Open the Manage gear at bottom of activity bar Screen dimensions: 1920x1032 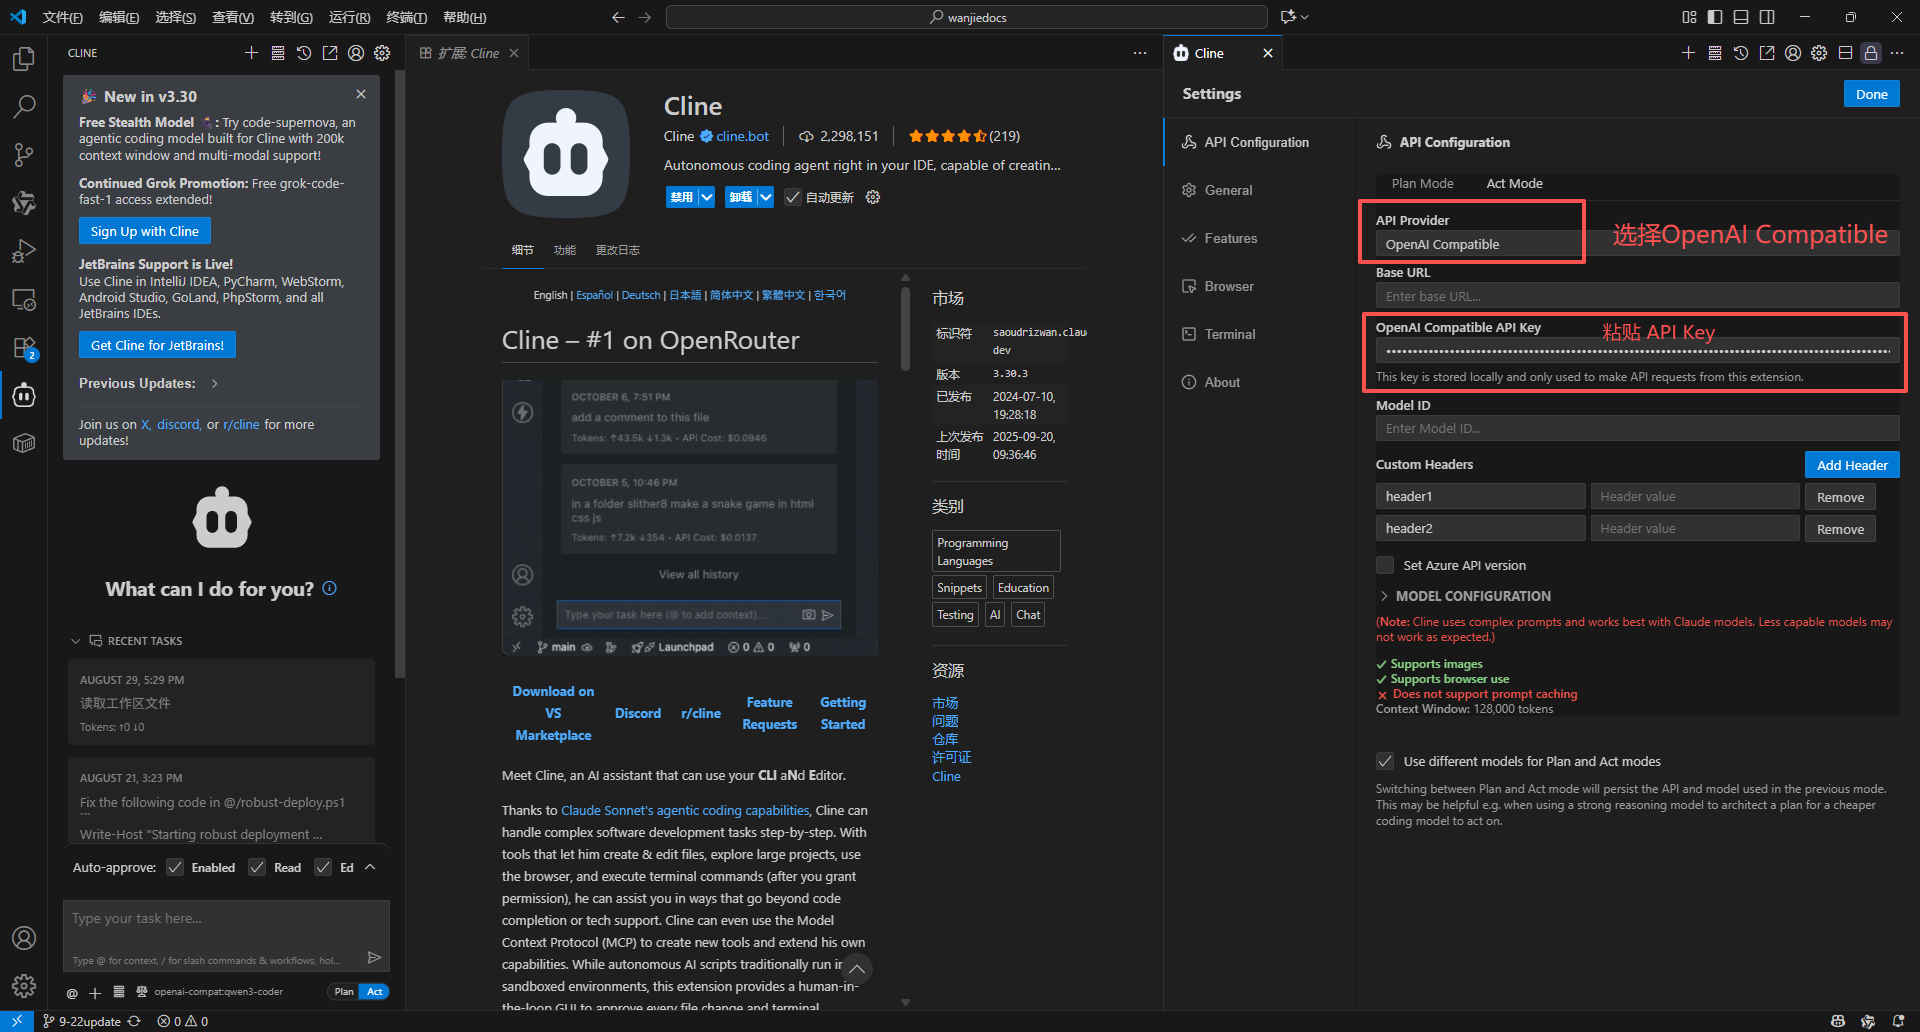pyautogui.click(x=24, y=986)
